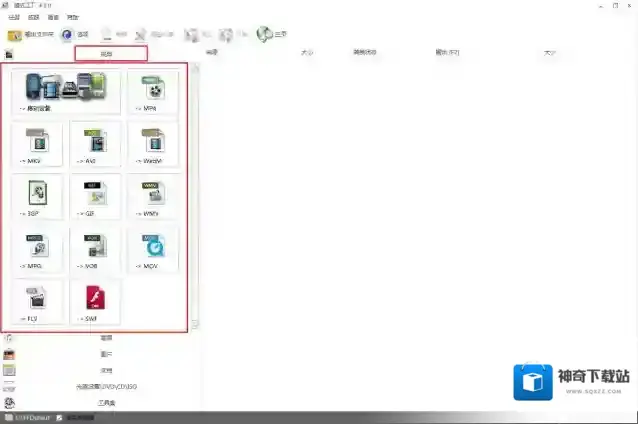The height and width of the screenshot is (424, 638).
Task: Click the Output Folder toolbar button
Action: click(28, 34)
